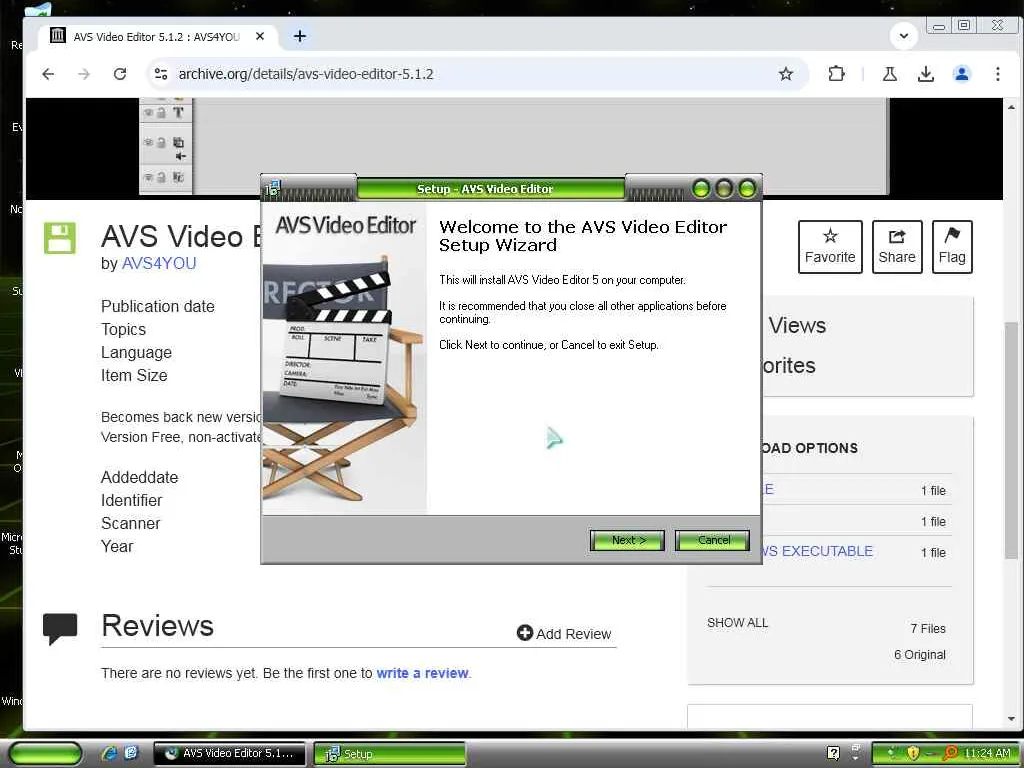Image resolution: width=1024 pixels, height=768 pixels.
Task: Click Add Review
Action: (564, 633)
